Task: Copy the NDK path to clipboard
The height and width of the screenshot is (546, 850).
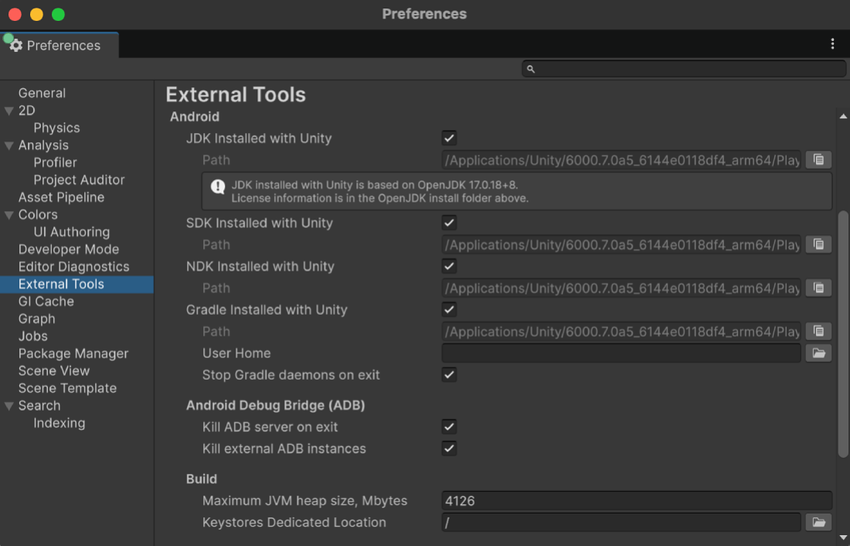Action: pos(819,288)
